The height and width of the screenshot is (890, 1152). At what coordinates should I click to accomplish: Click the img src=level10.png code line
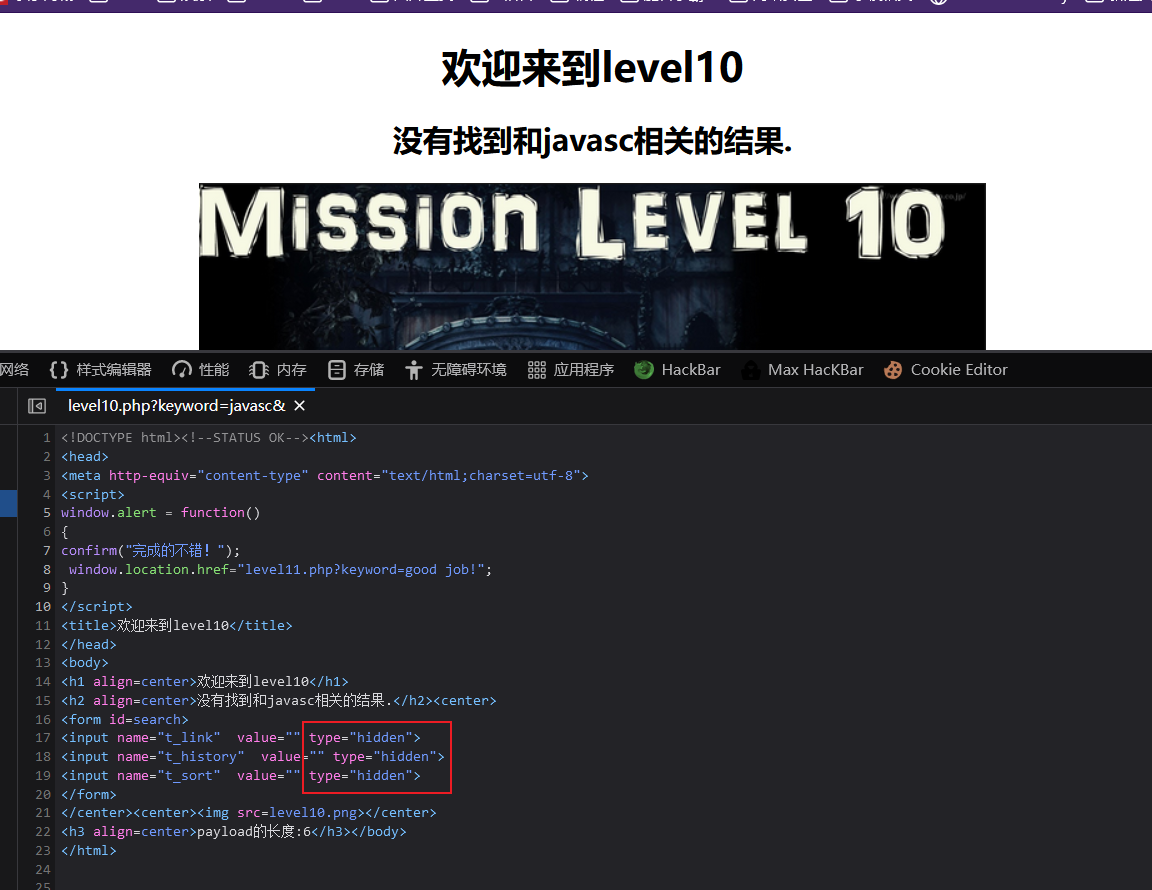[249, 812]
